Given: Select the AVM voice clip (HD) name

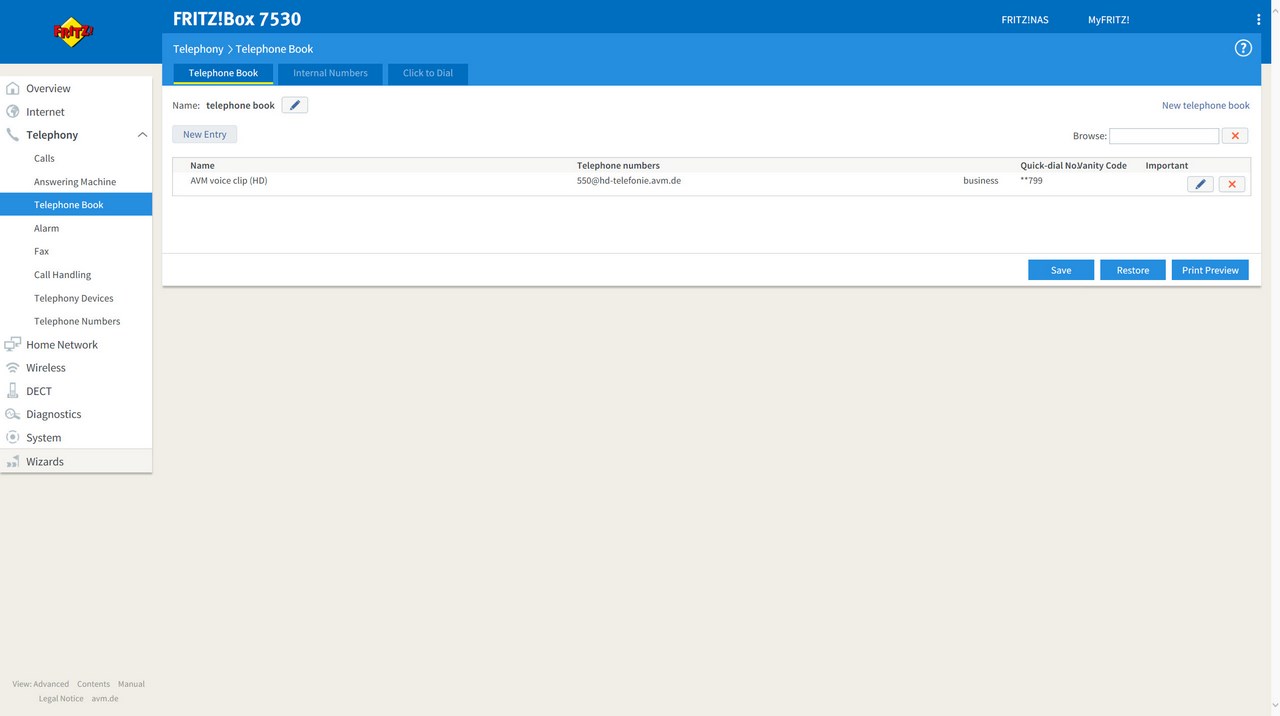Looking at the screenshot, I should click(x=229, y=181).
